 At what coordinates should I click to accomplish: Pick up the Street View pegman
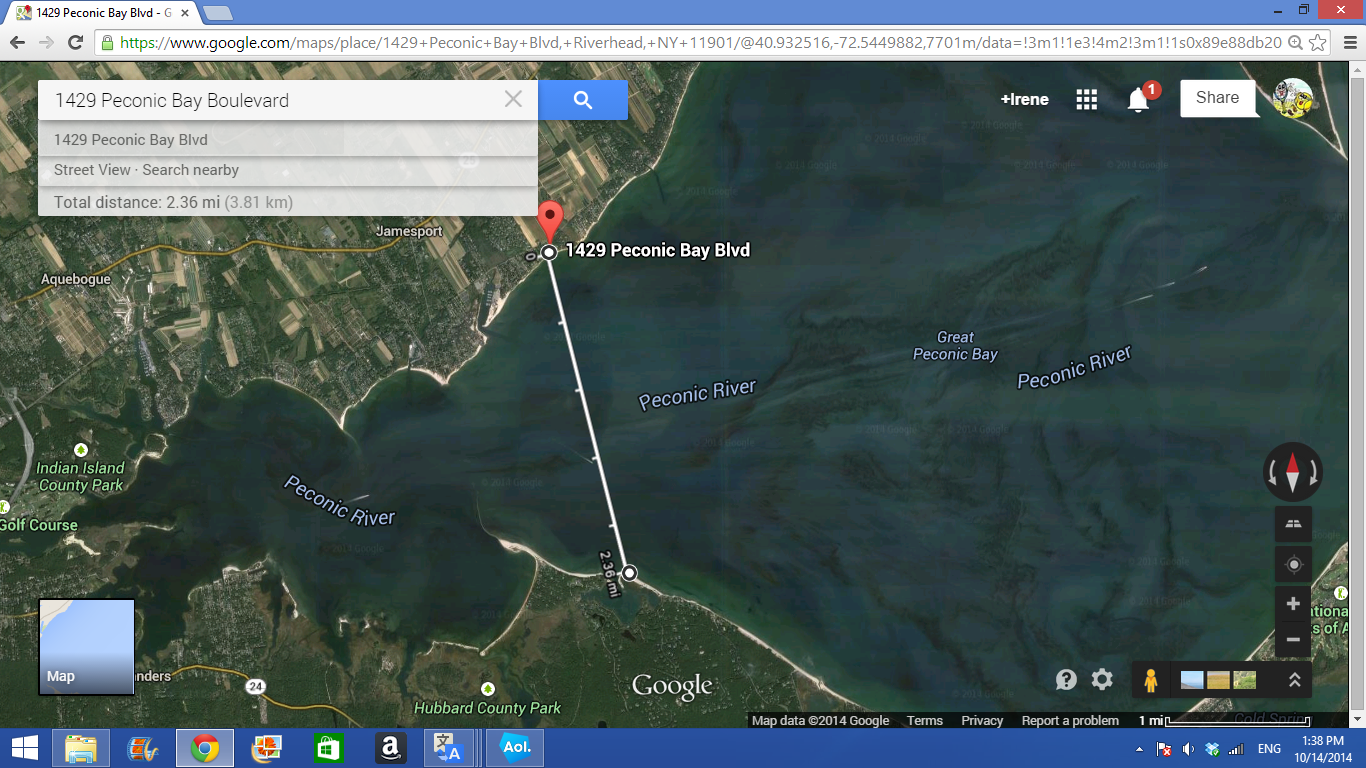coord(1150,681)
